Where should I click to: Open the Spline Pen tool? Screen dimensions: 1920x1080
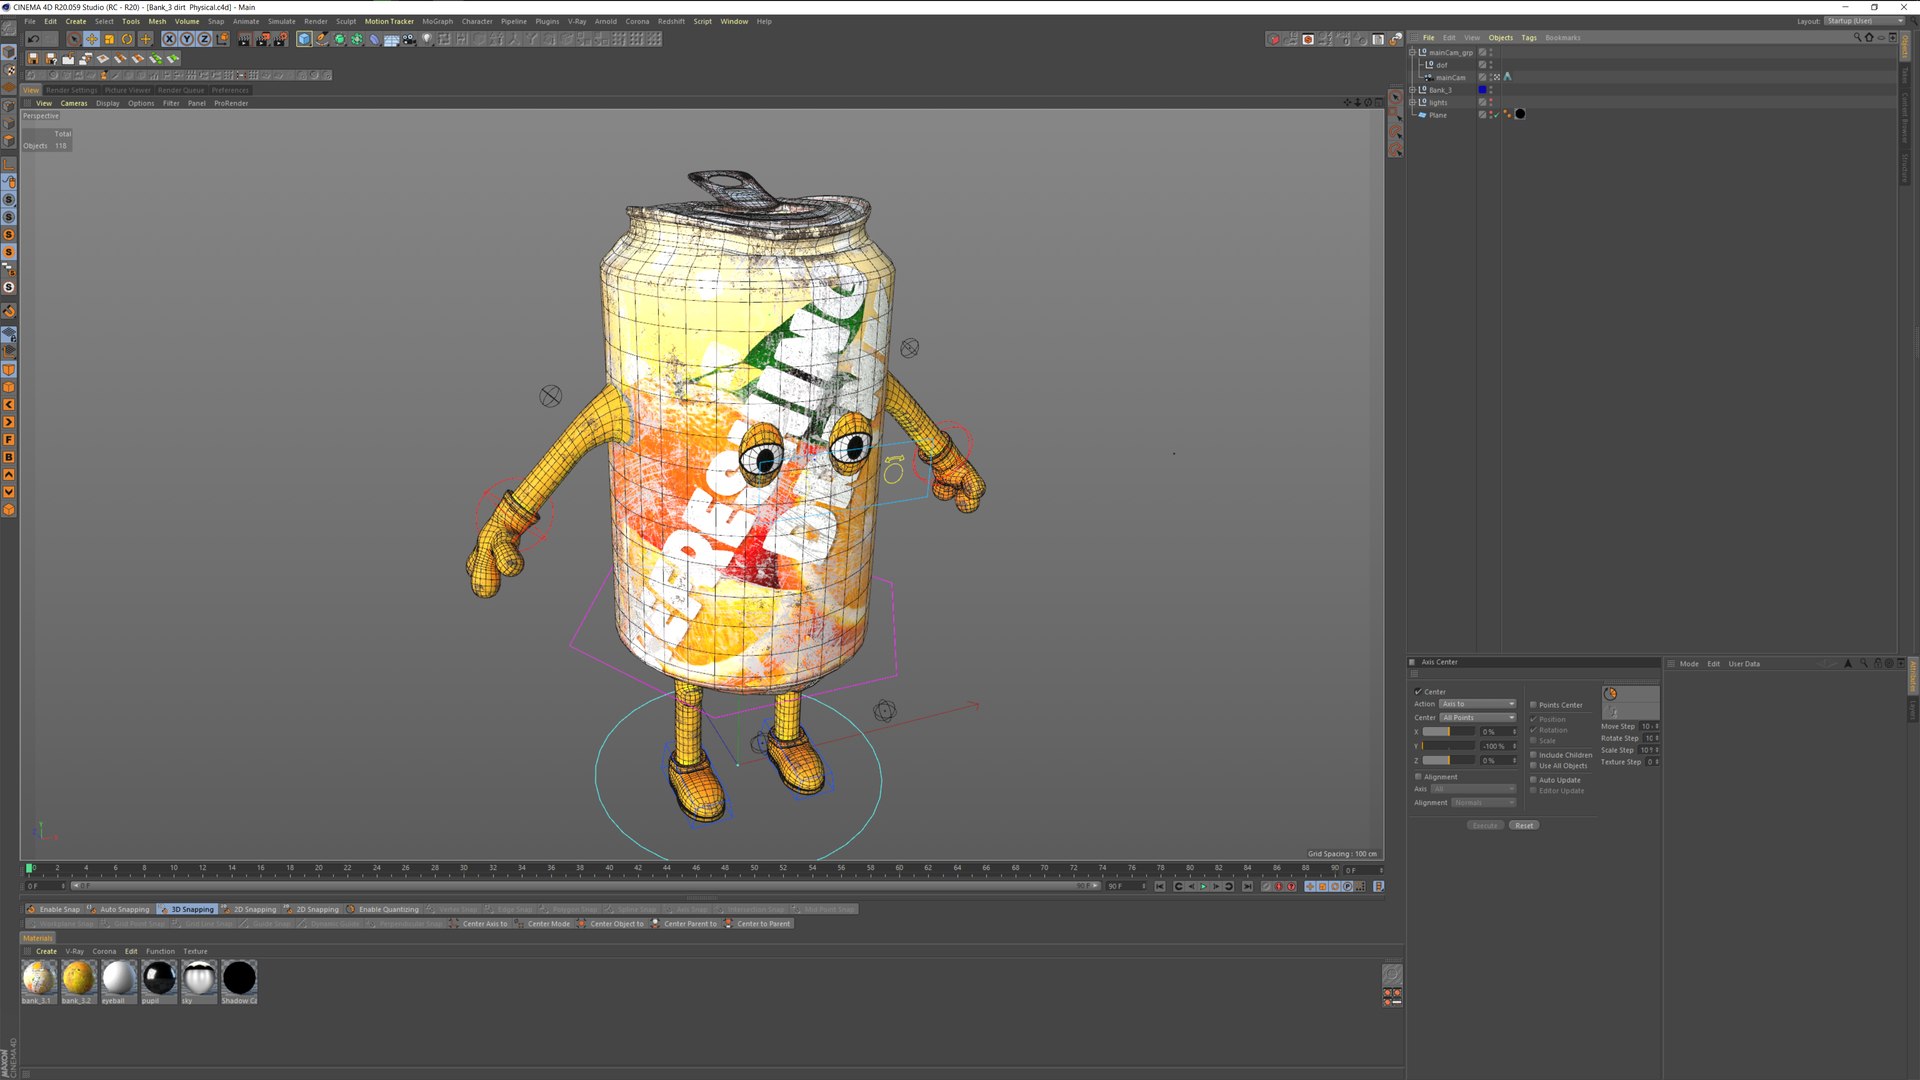pyautogui.click(x=321, y=39)
